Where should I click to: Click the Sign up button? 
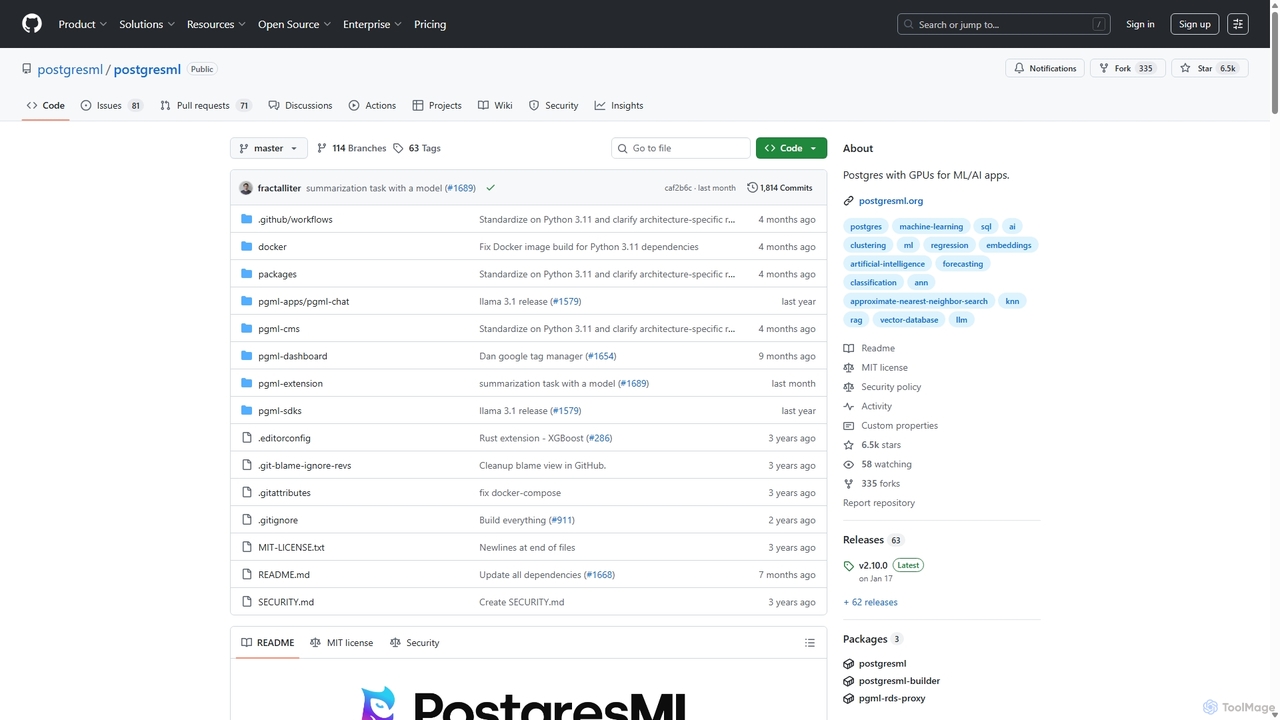(x=1195, y=24)
